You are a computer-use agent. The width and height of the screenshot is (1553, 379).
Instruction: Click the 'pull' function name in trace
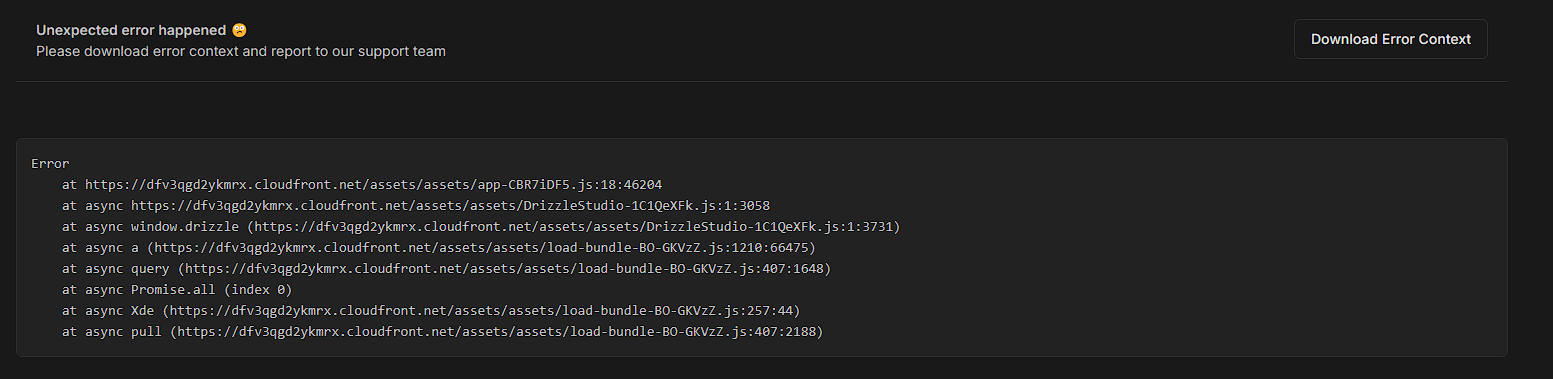coord(147,332)
